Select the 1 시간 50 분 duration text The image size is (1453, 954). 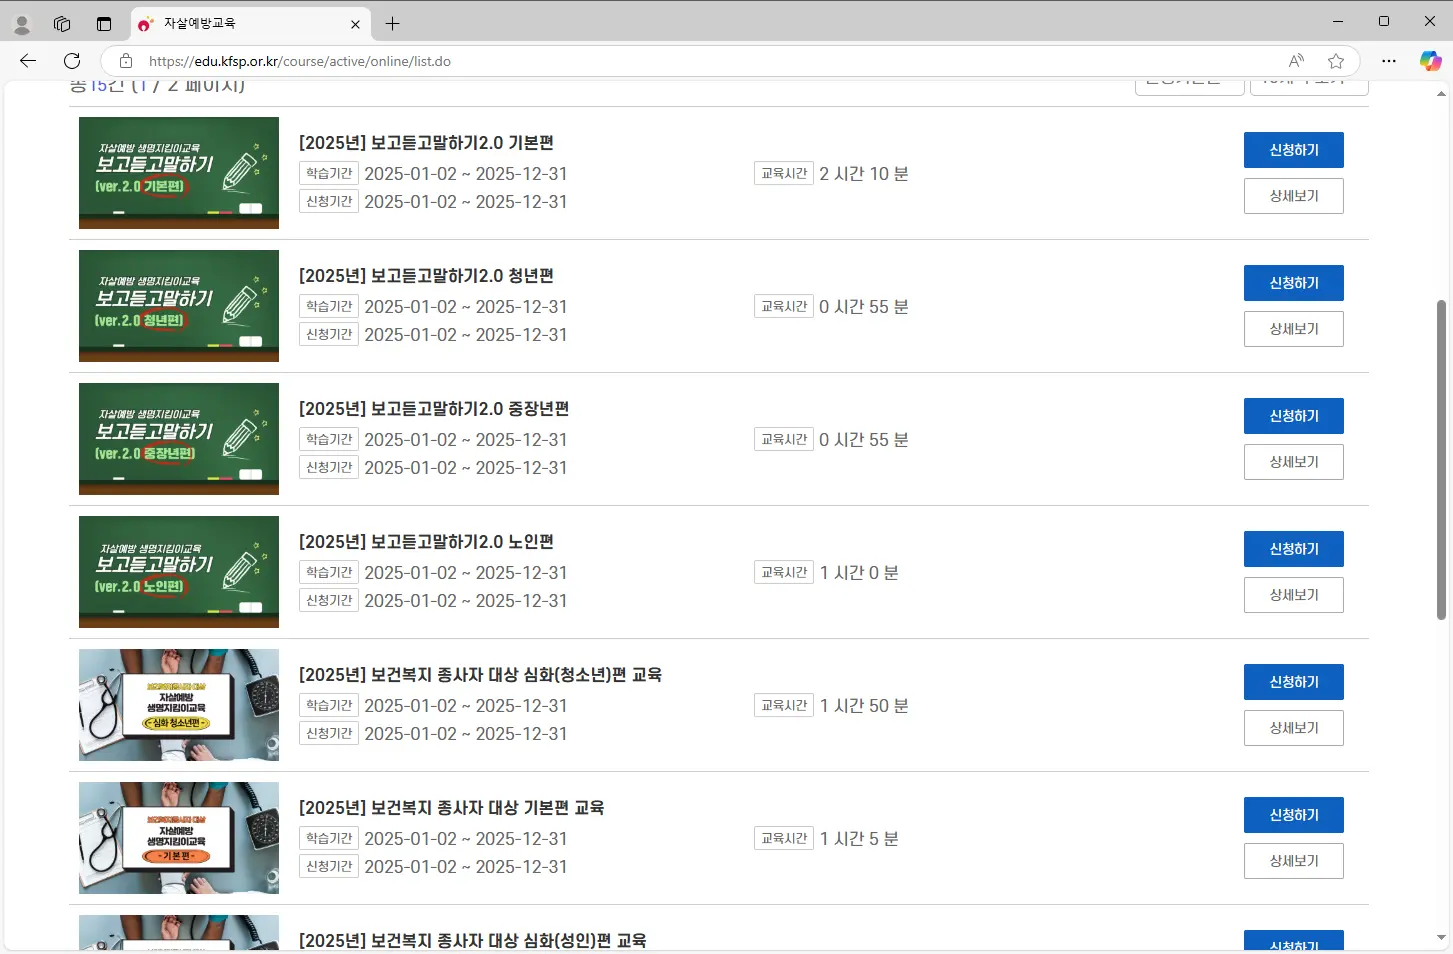pyautogui.click(x=864, y=706)
